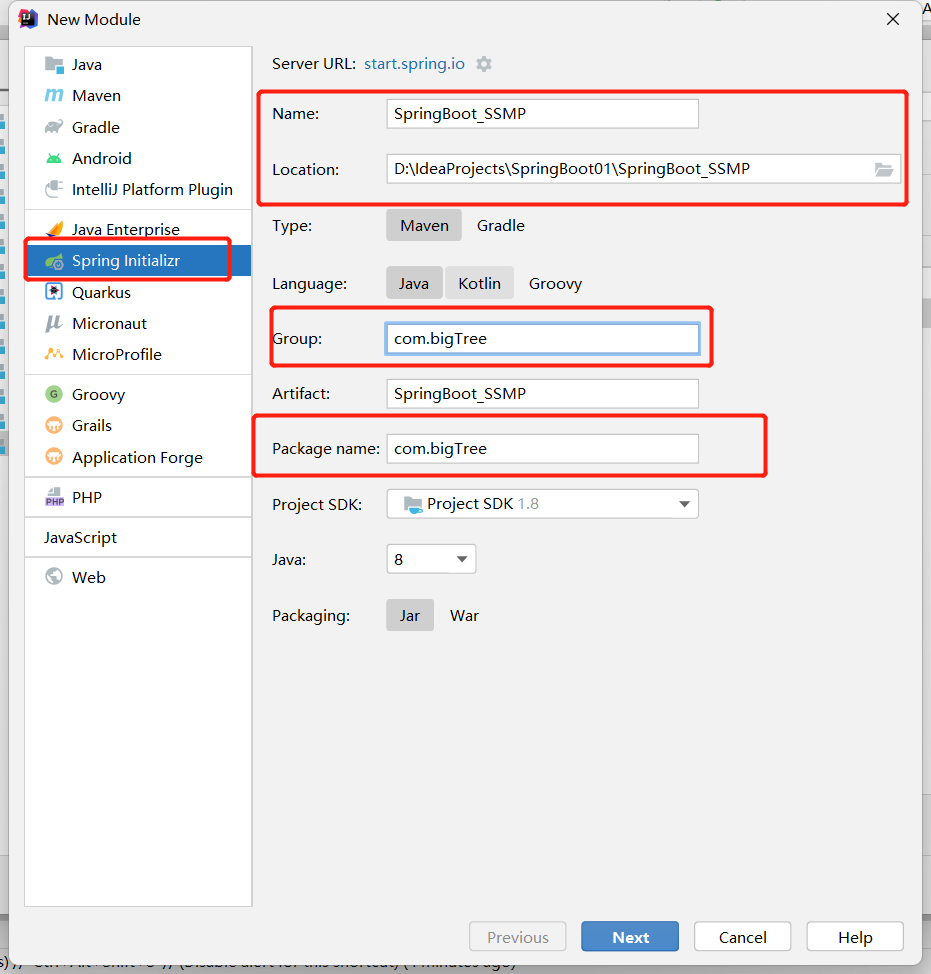This screenshot has height=974, width=931.
Task: Close the New Module dialog
Action: [x=892, y=19]
